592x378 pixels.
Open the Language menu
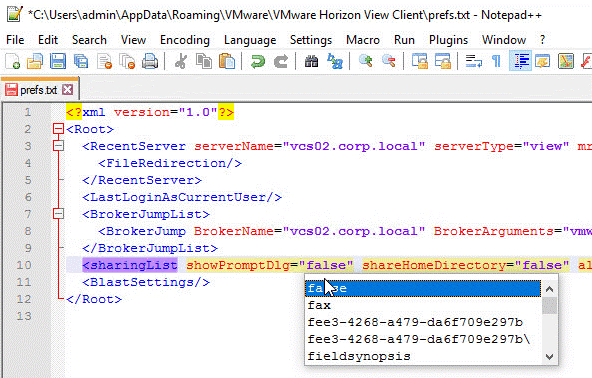click(x=250, y=40)
